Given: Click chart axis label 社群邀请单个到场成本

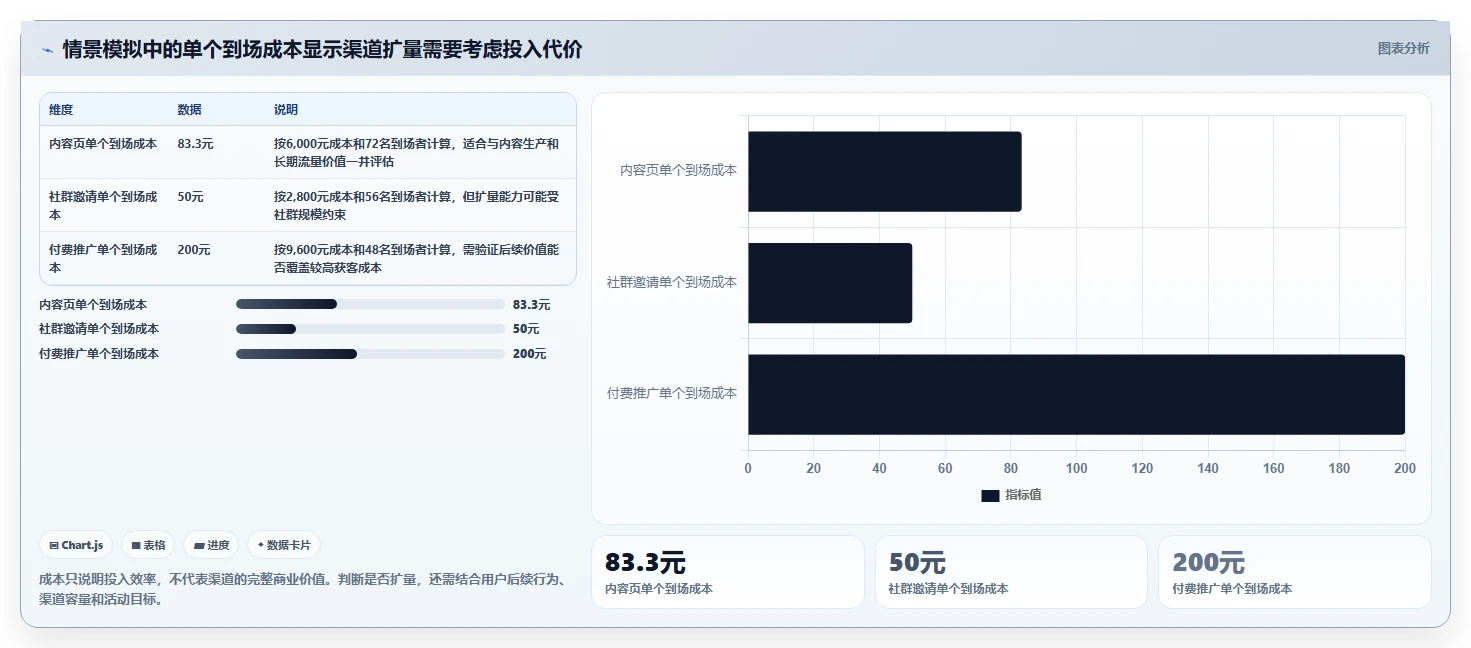Looking at the screenshot, I should click(672, 283).
